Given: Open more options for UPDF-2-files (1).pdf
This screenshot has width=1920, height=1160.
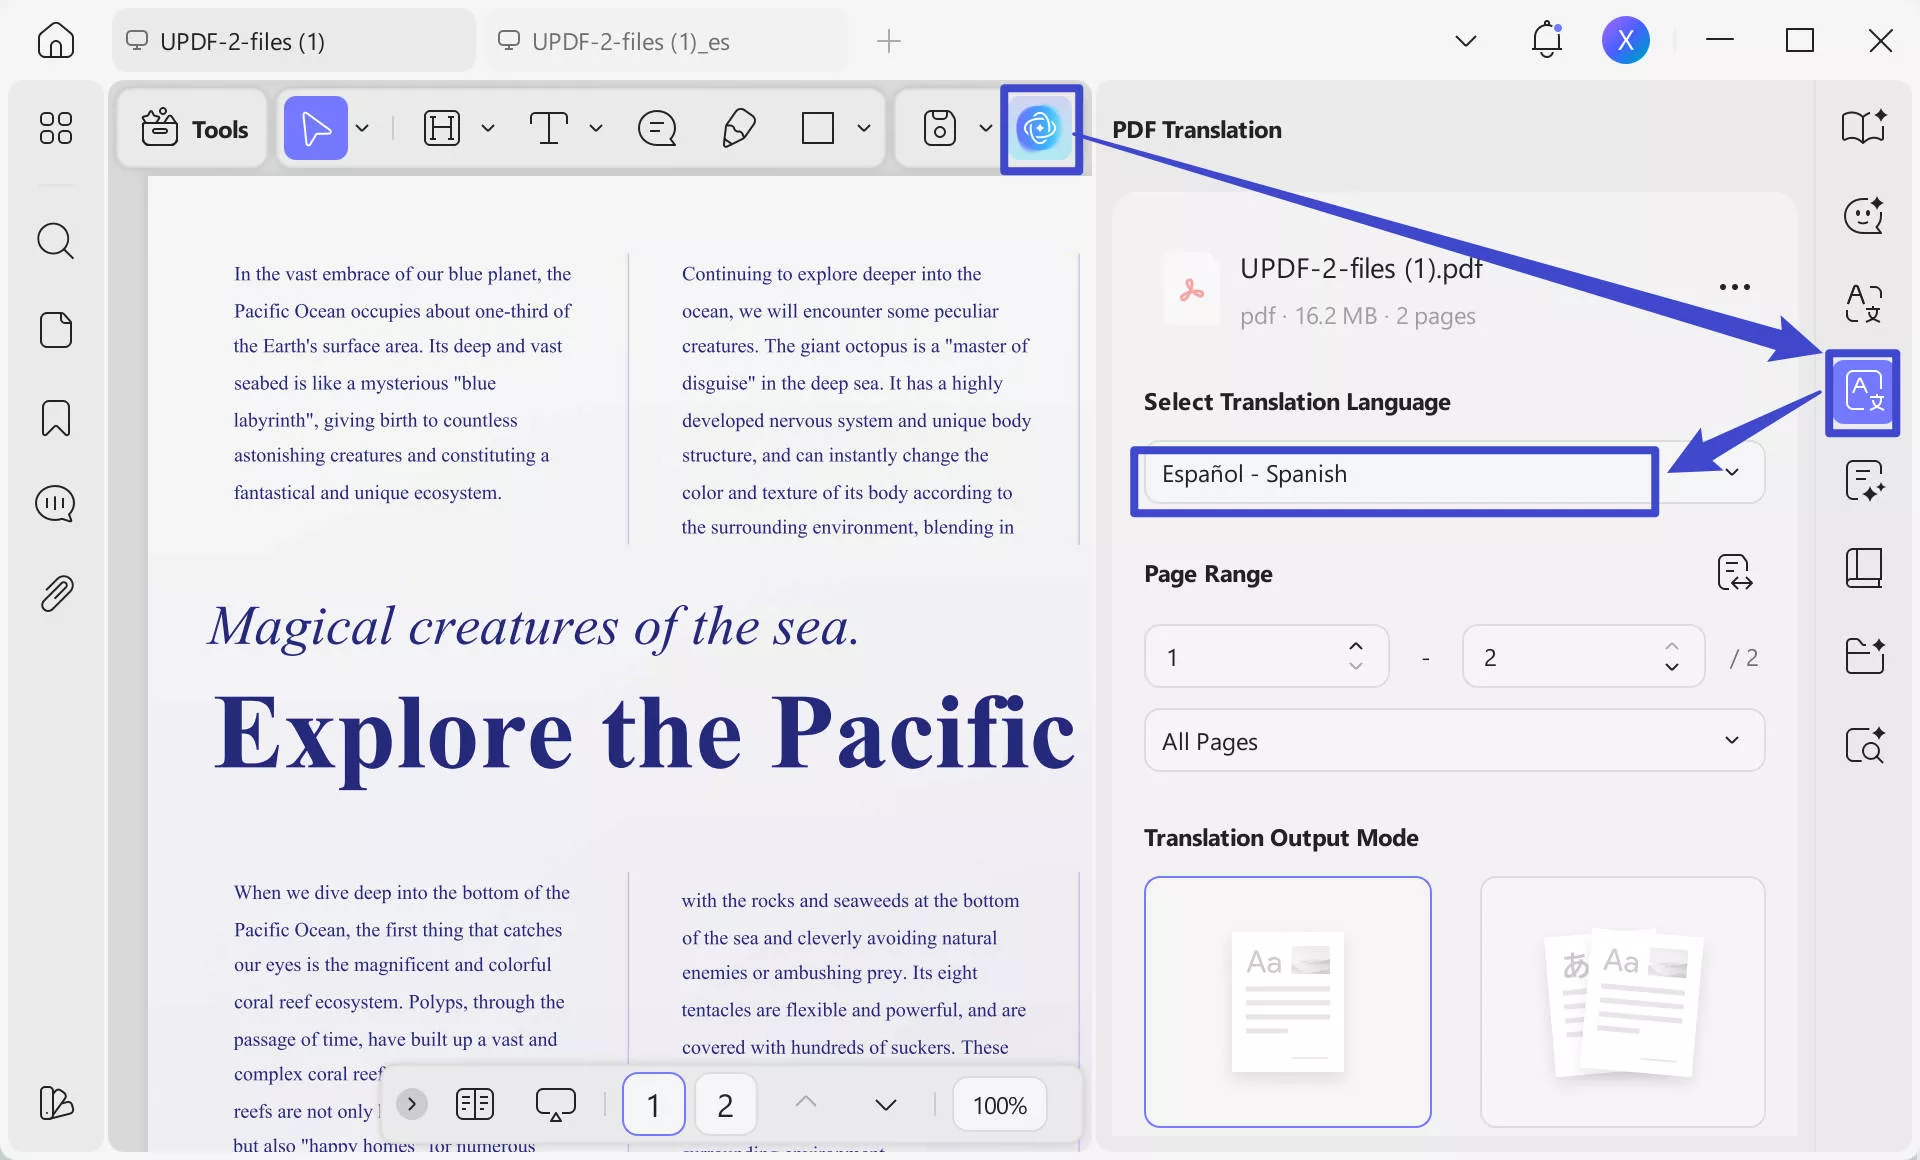Looking at the screenshot, I should click(x=1733, y=287).
